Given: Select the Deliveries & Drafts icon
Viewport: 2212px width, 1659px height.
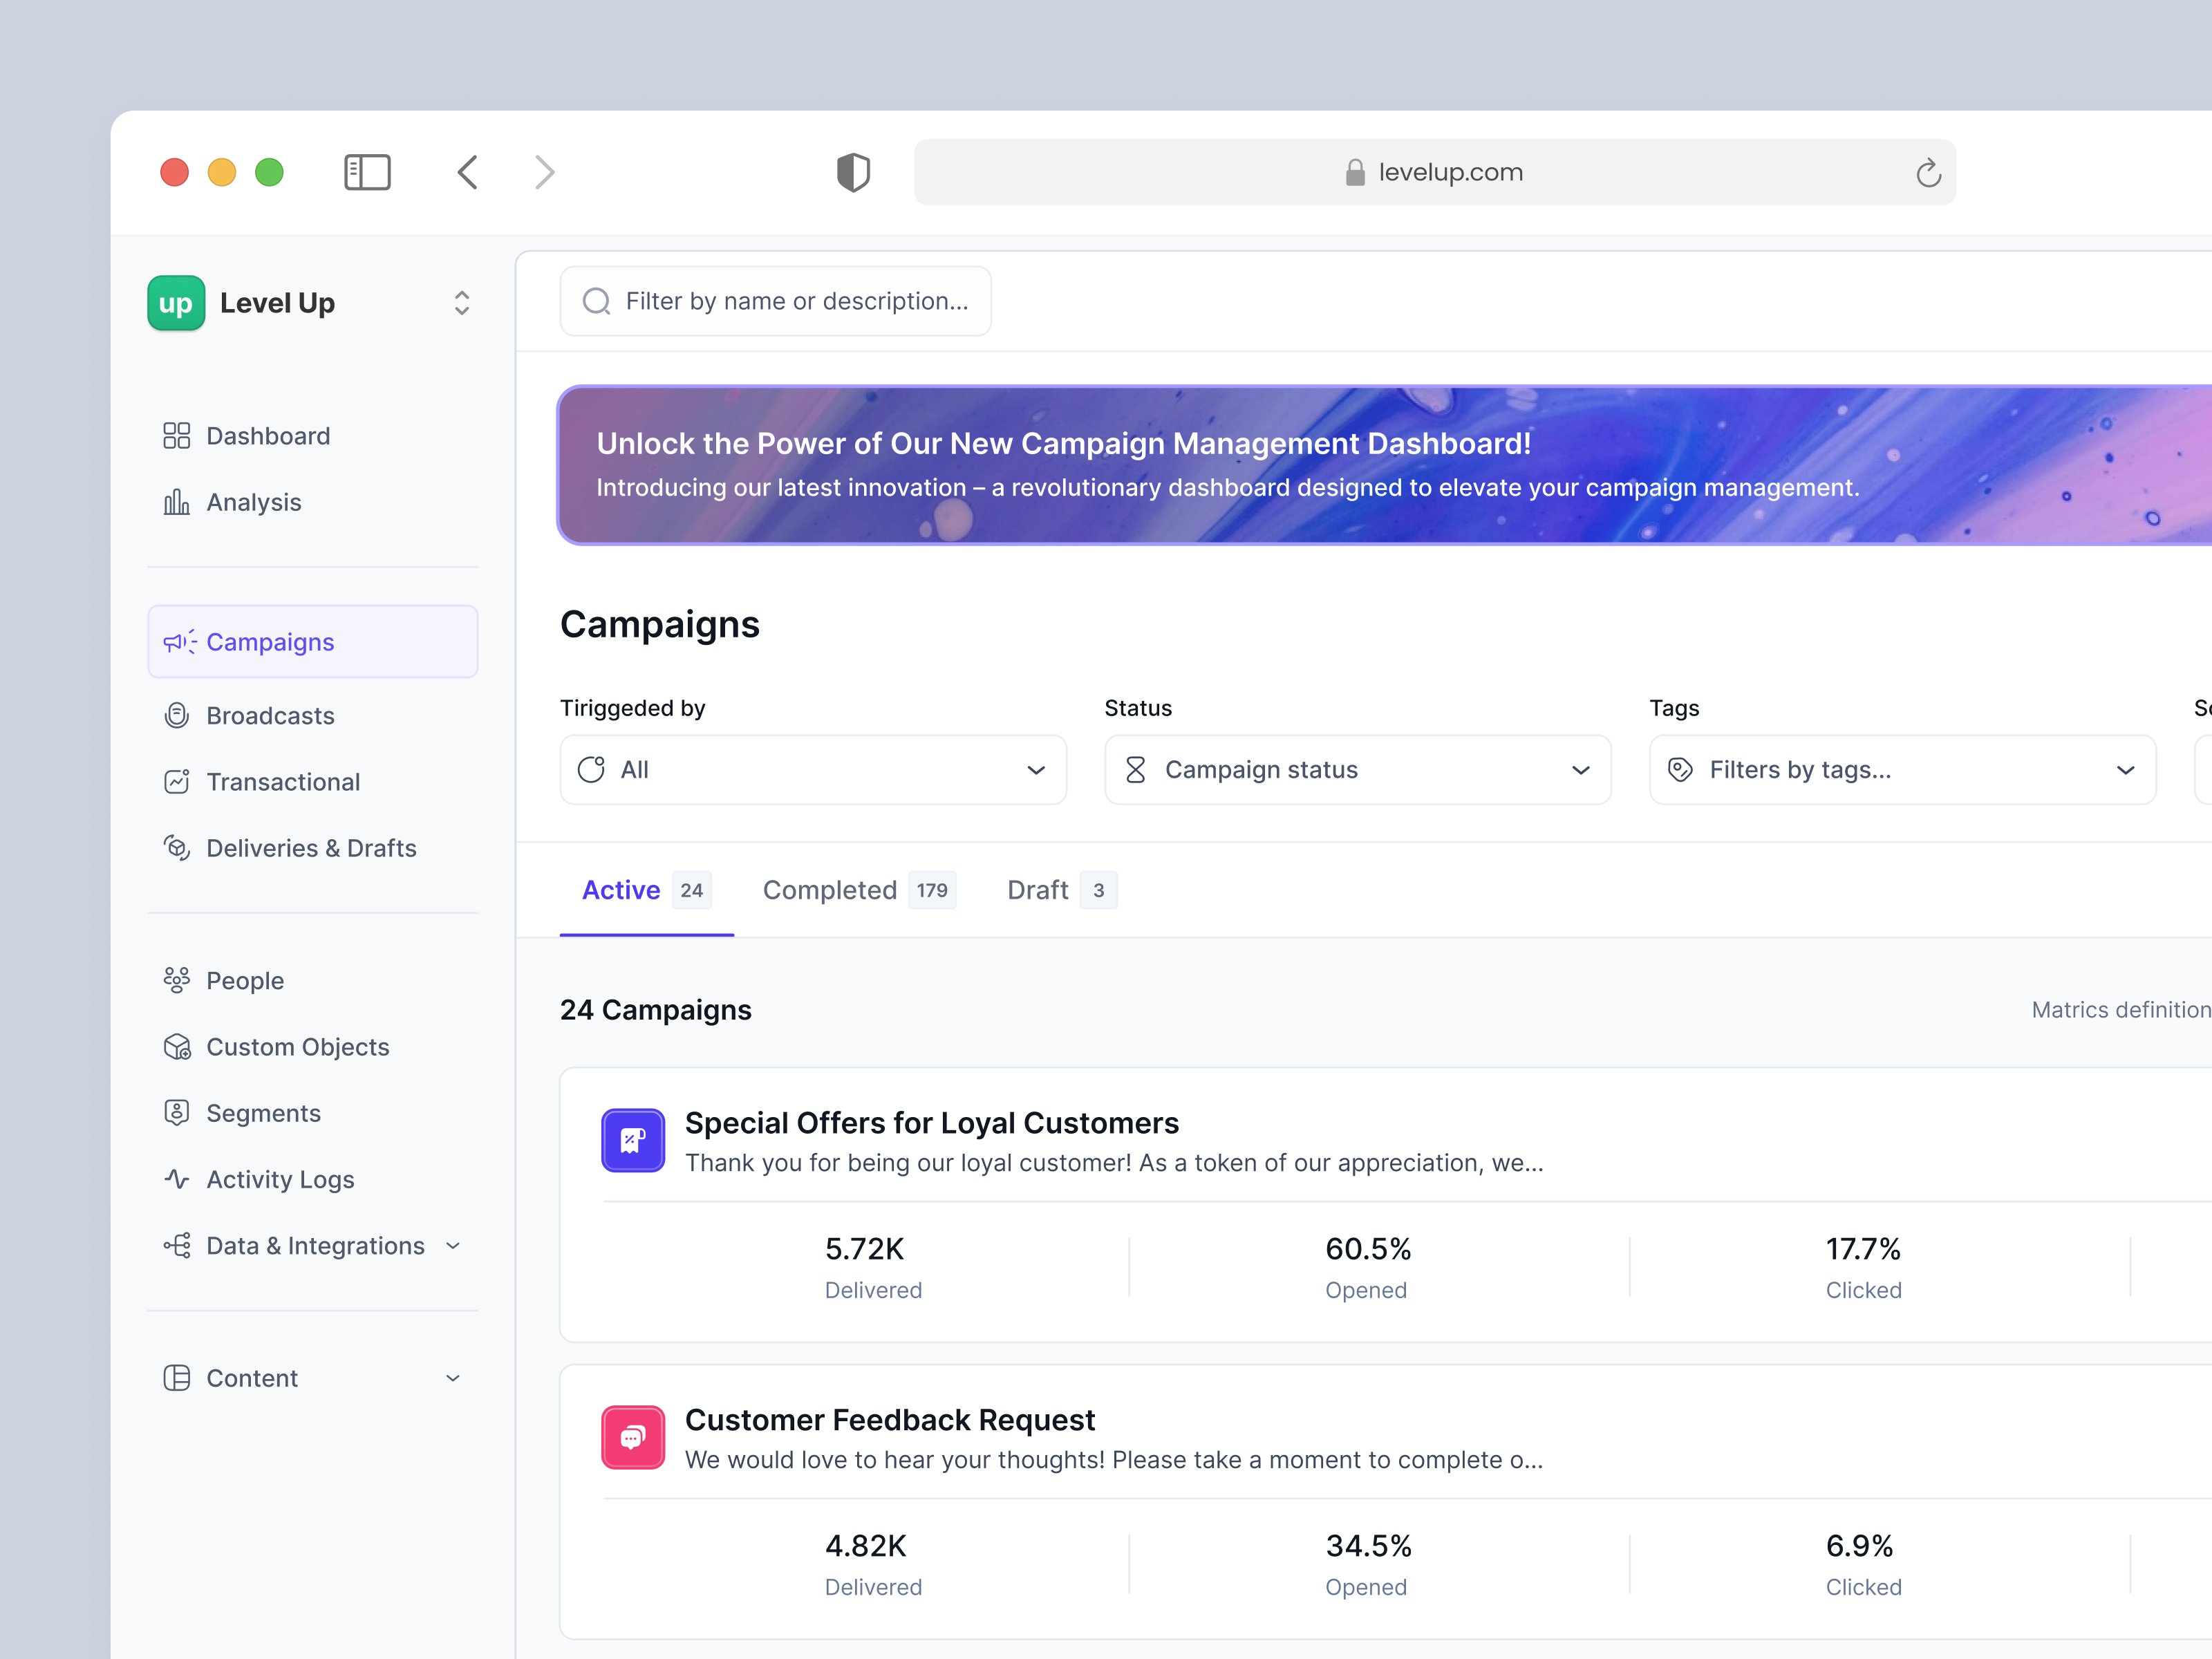Looking at the screenshot, I should (177, 847).
